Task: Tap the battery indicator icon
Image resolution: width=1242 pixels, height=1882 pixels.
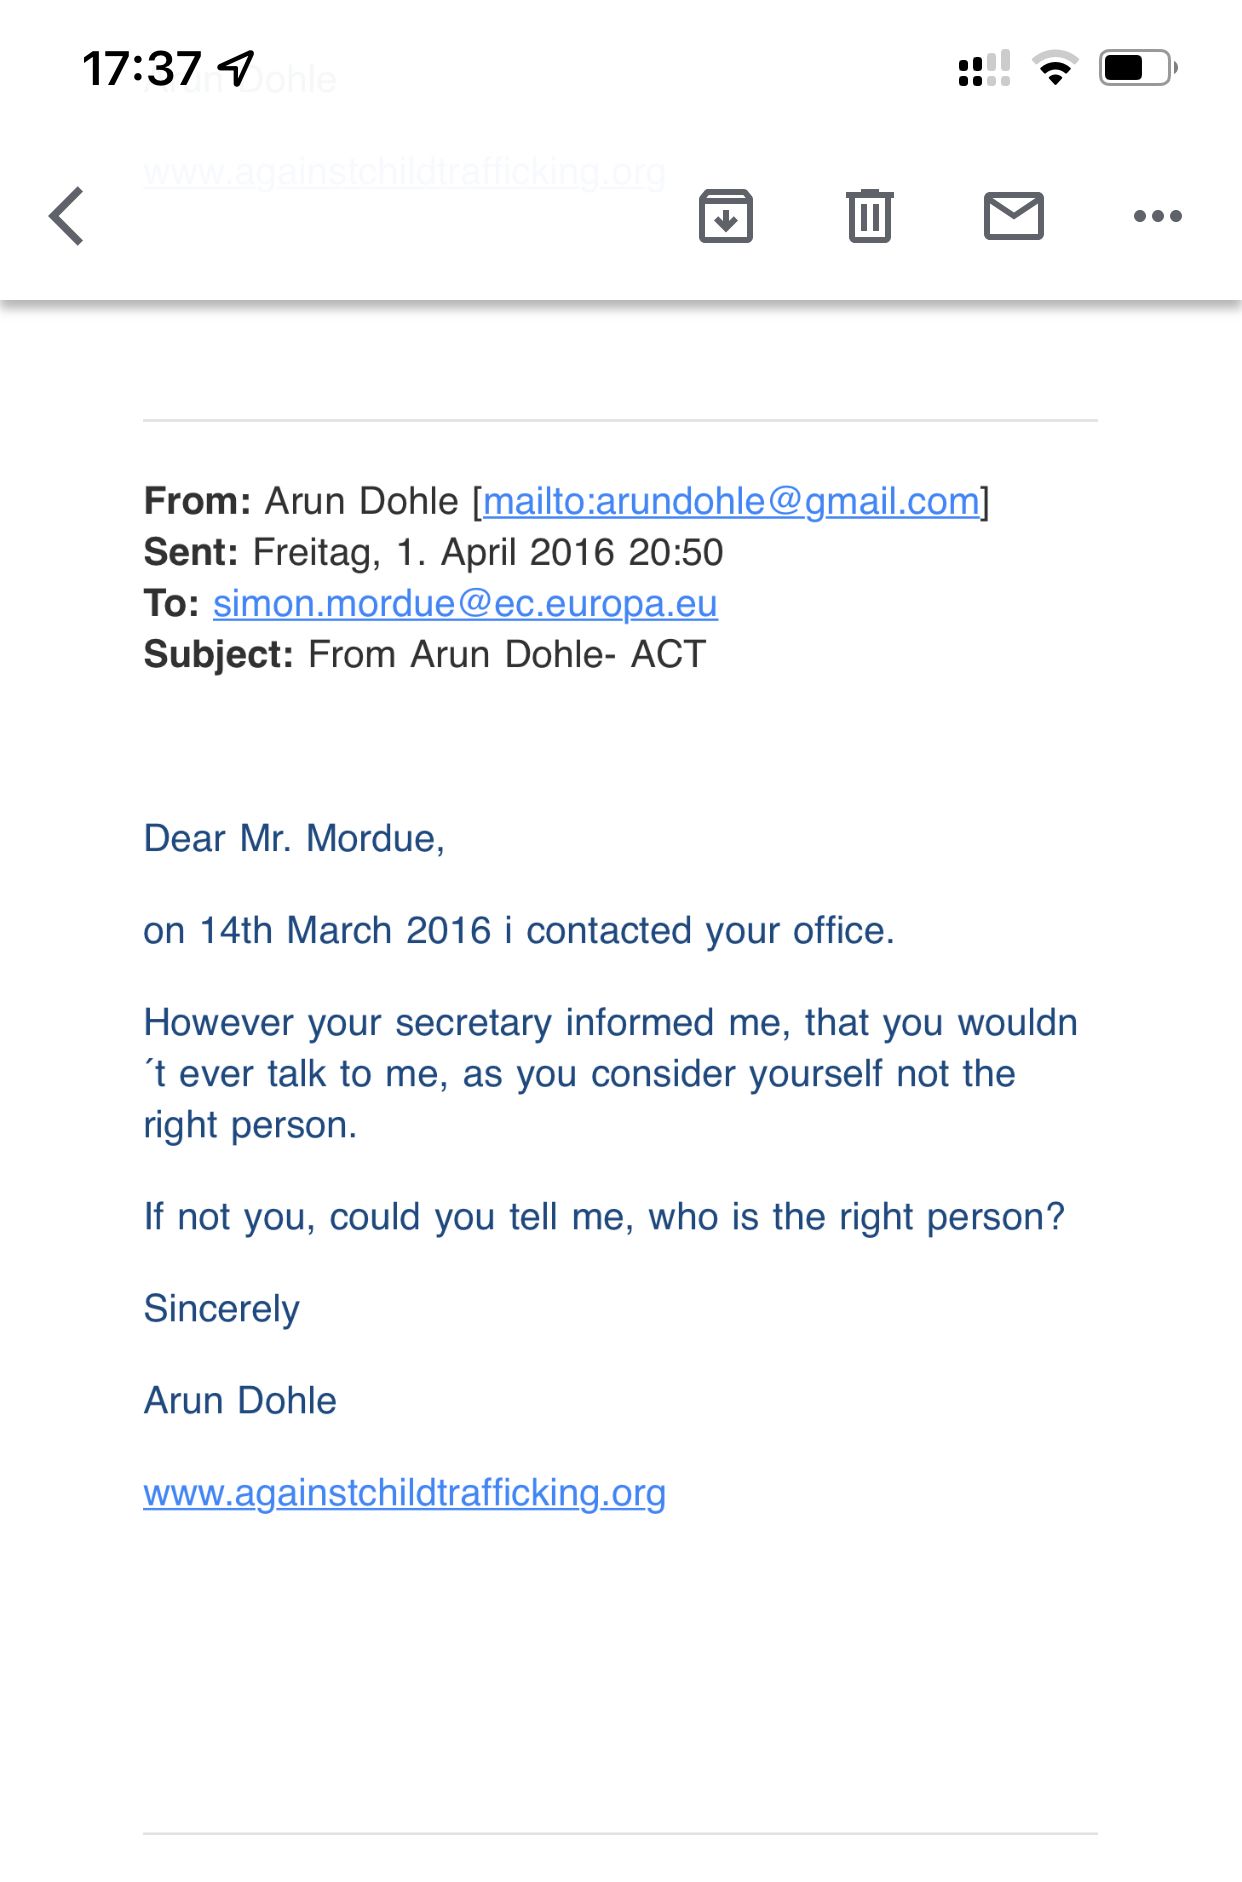Action: pos(1137,68)
